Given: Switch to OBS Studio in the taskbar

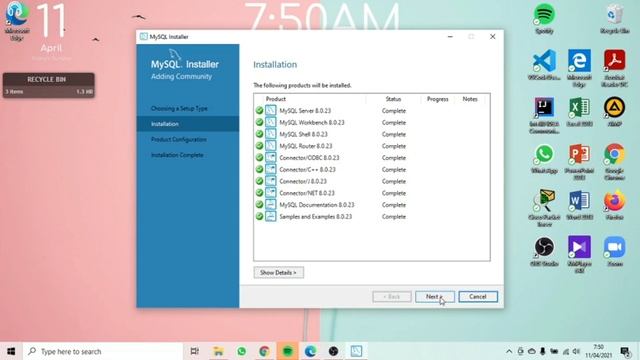Looking at the screenshot, I should click(x=333, y=351).
